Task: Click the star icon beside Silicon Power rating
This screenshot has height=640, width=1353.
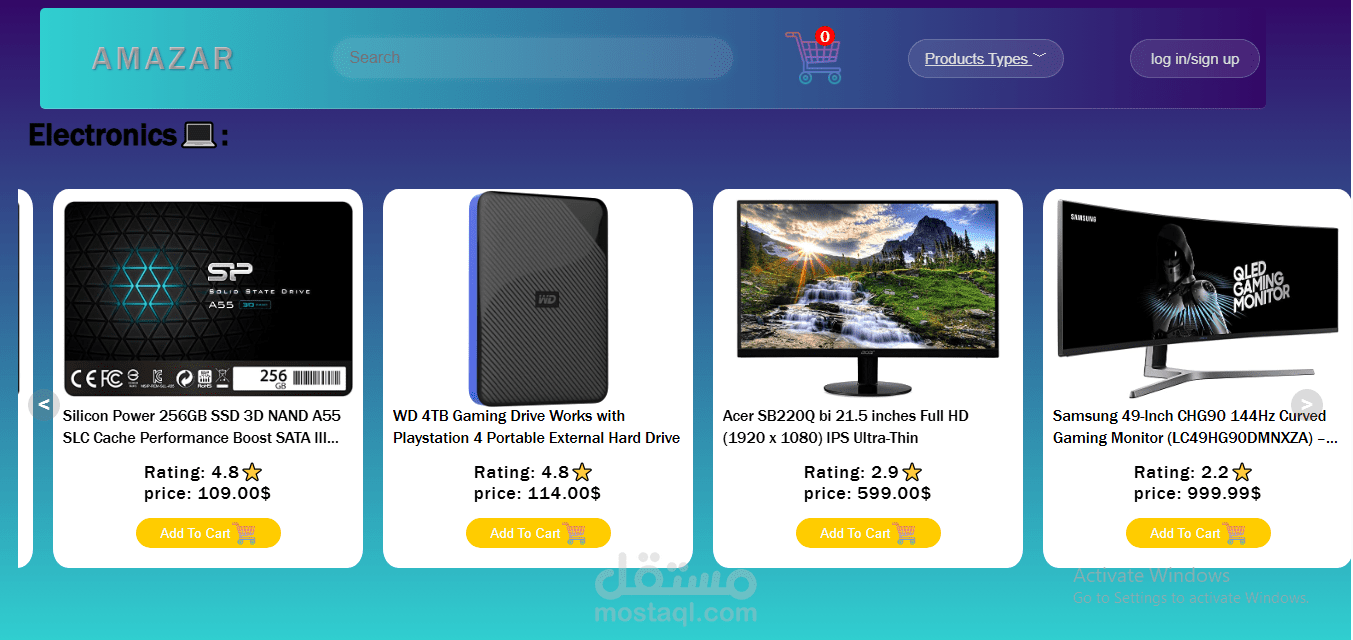Action: [252, 472]
